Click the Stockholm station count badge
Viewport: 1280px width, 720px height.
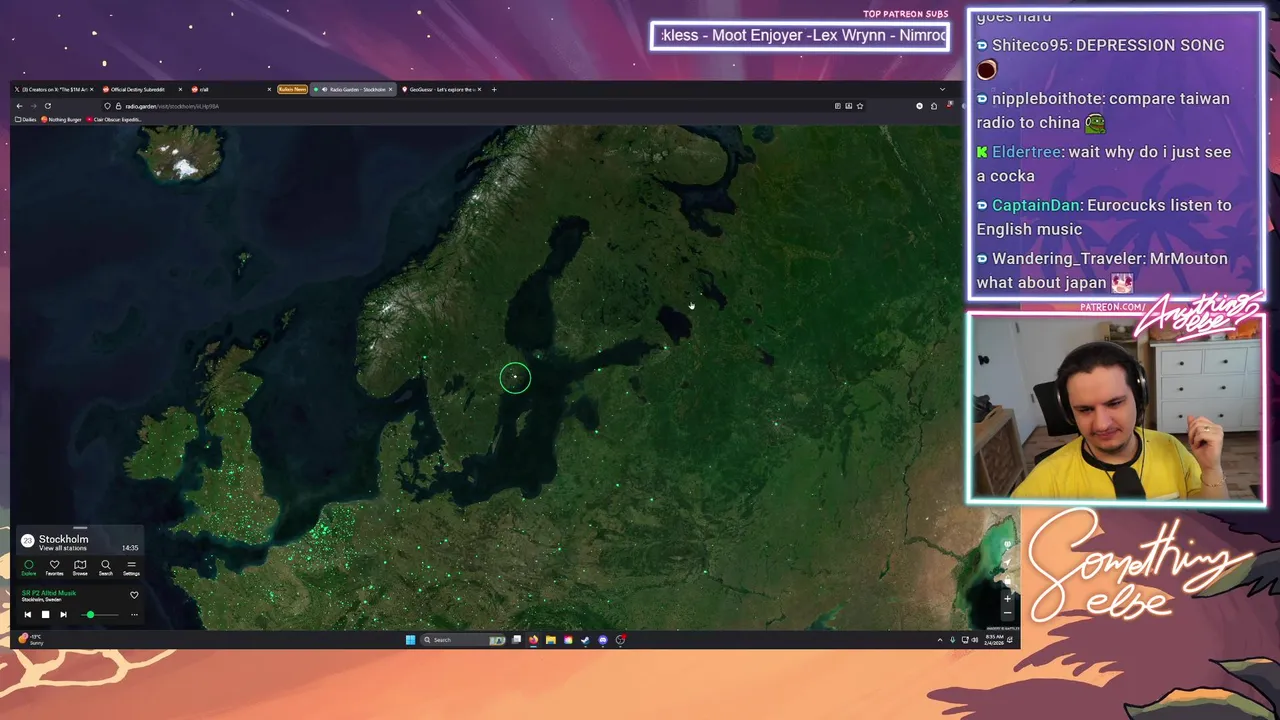point(28,541)
